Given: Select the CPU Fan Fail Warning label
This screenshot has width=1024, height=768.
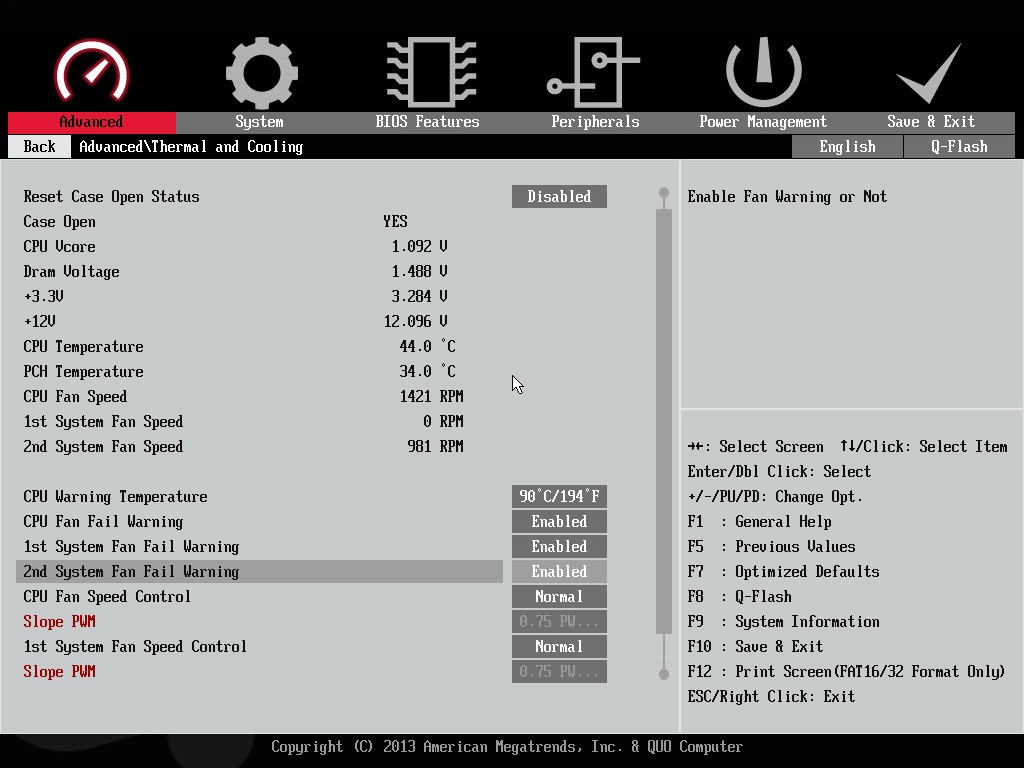Looking at the screenshot, I should point(103,522).
